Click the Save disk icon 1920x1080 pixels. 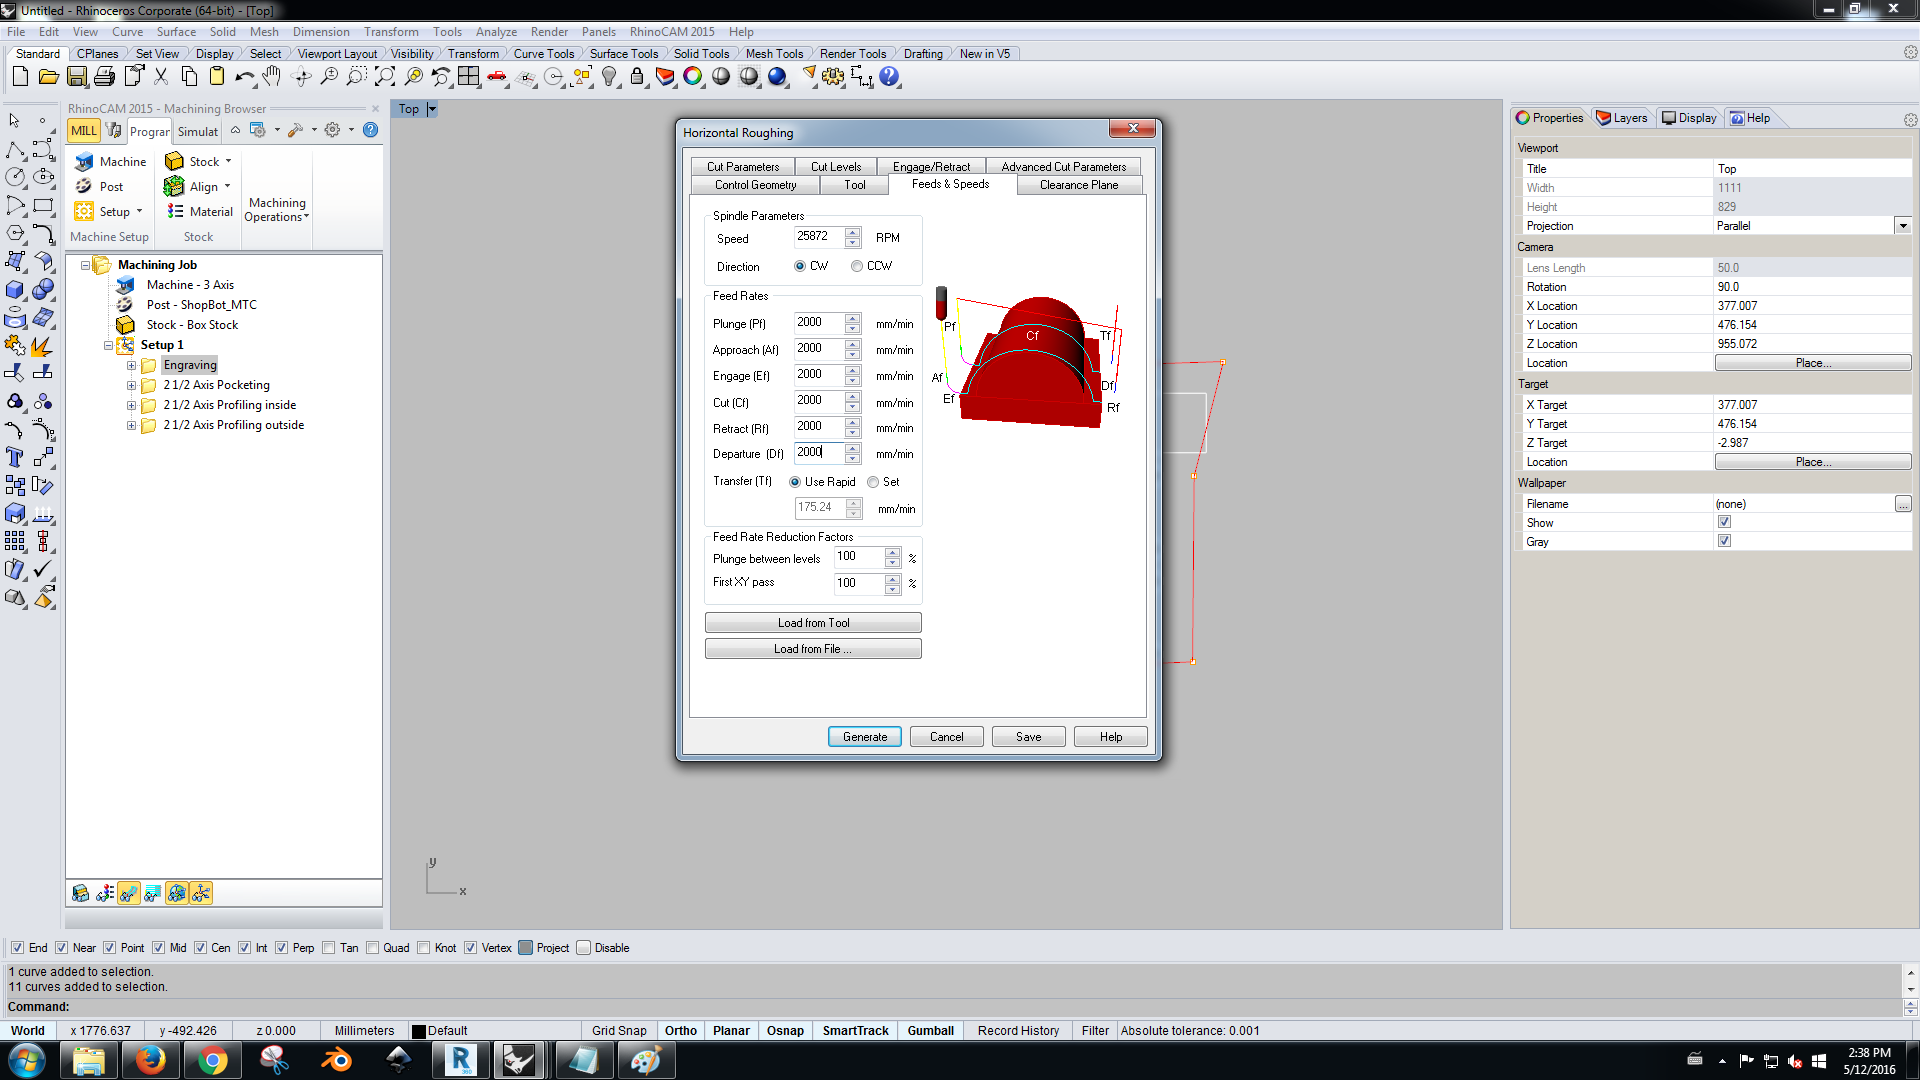[x=77, y=76]
